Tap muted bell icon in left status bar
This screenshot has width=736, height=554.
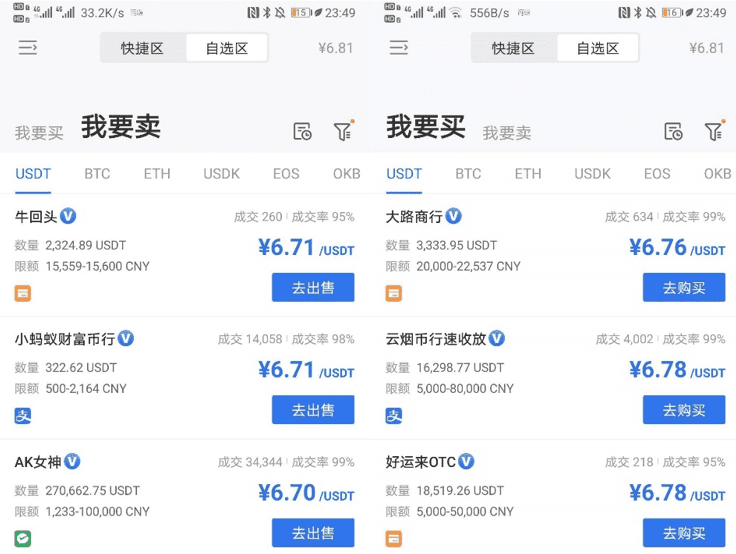[x=280, y=13]
